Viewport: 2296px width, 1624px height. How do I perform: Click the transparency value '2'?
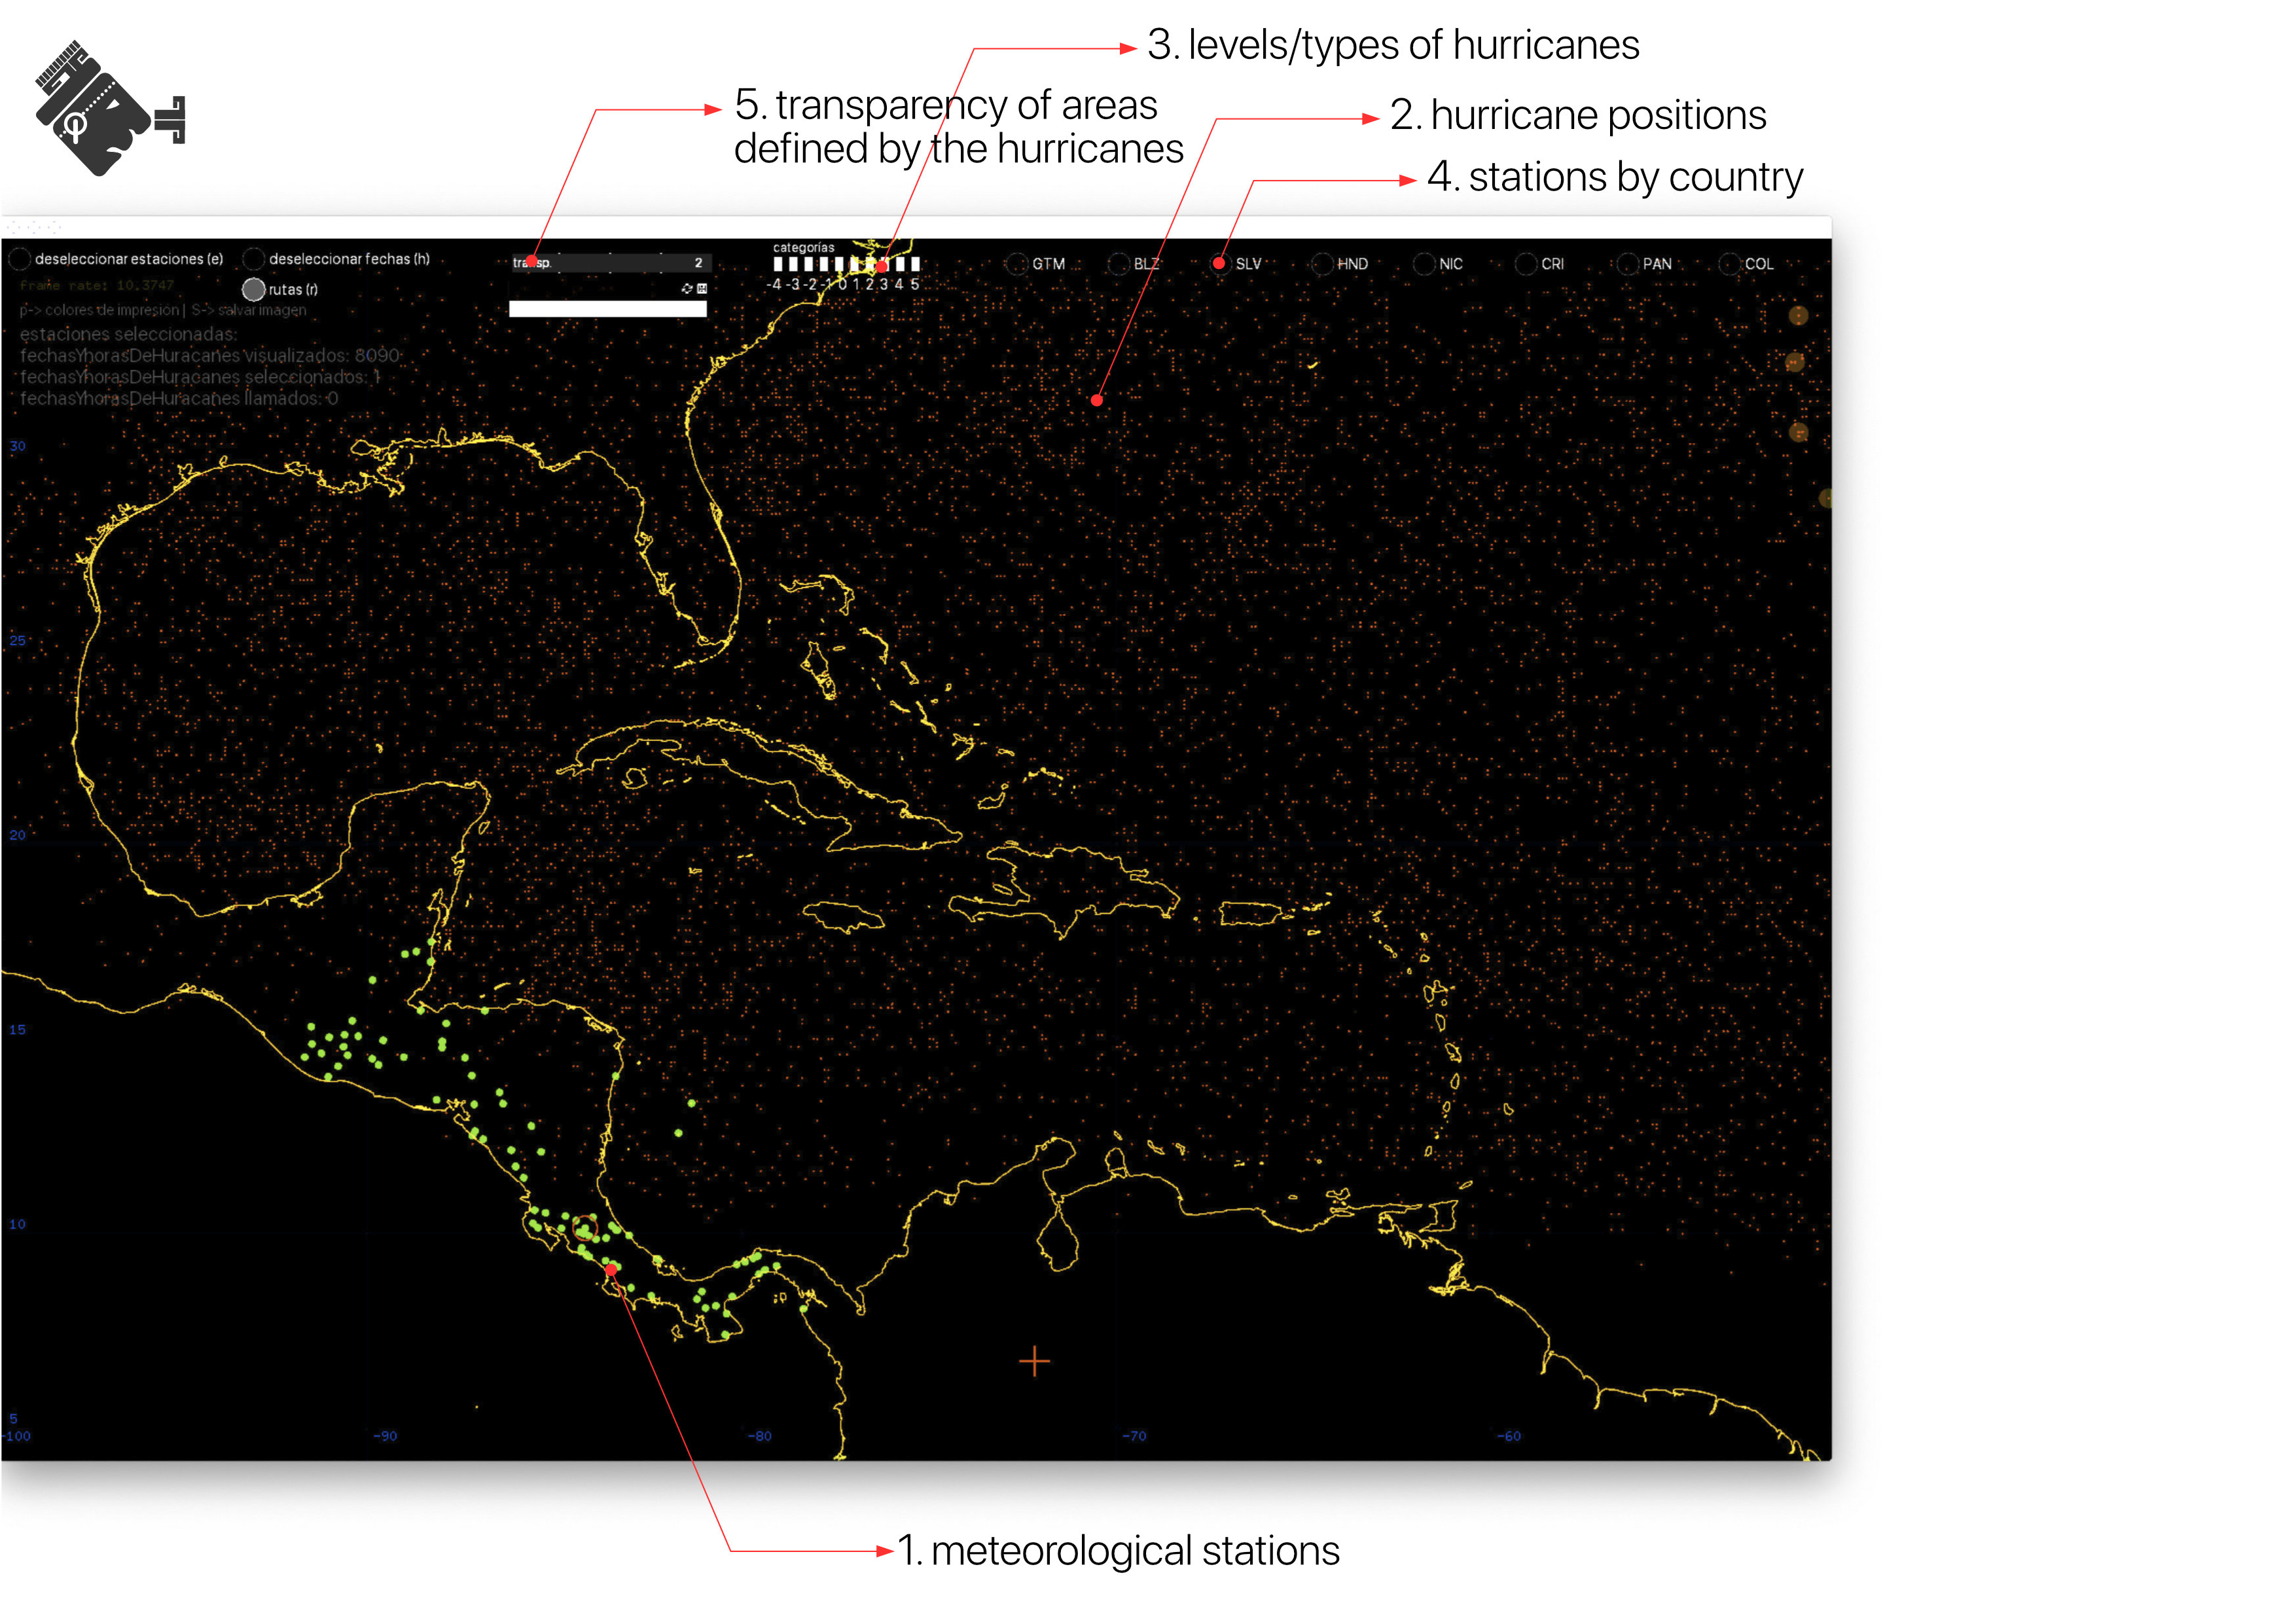[x=698, y=263]
